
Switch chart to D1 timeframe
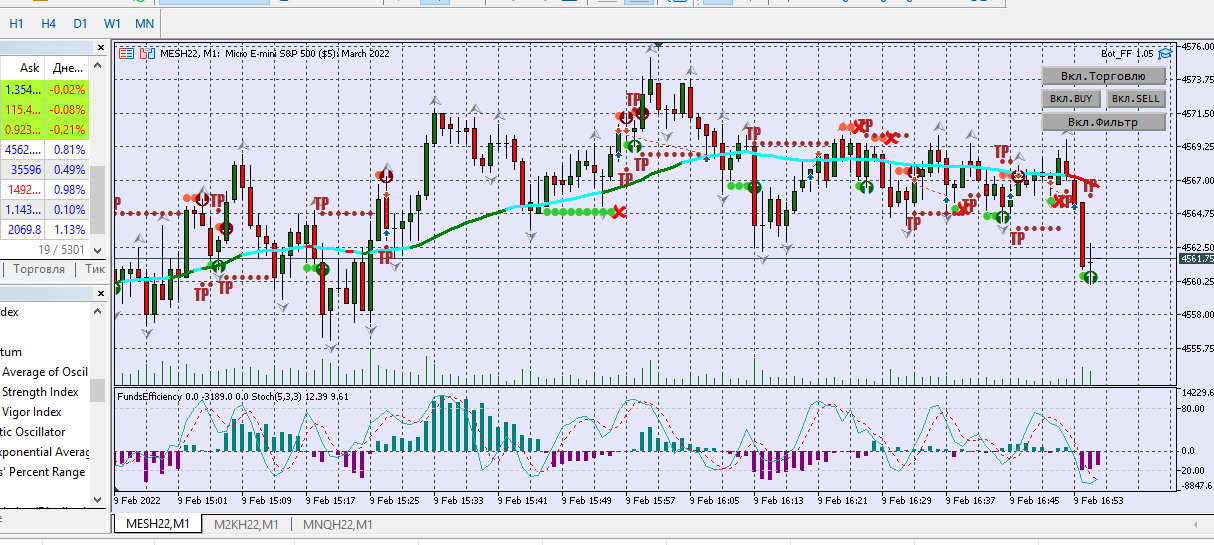pos(81,22)
